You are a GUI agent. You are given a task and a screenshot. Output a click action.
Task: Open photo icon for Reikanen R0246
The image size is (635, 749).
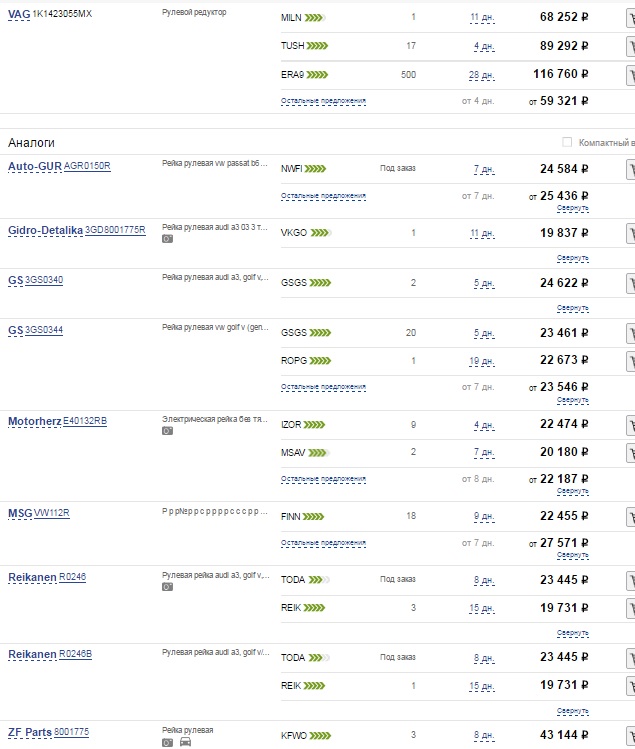click(x=167, y=587)
